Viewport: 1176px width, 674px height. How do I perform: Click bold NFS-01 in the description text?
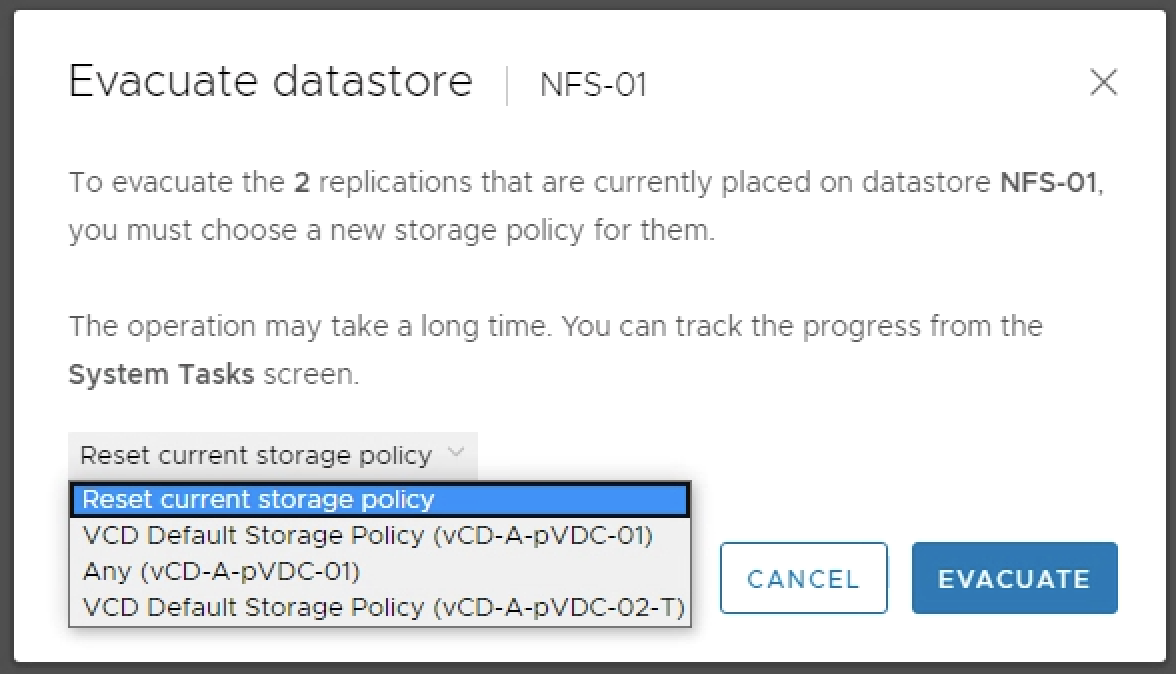pyautogui.click(x=1049, y=183)
